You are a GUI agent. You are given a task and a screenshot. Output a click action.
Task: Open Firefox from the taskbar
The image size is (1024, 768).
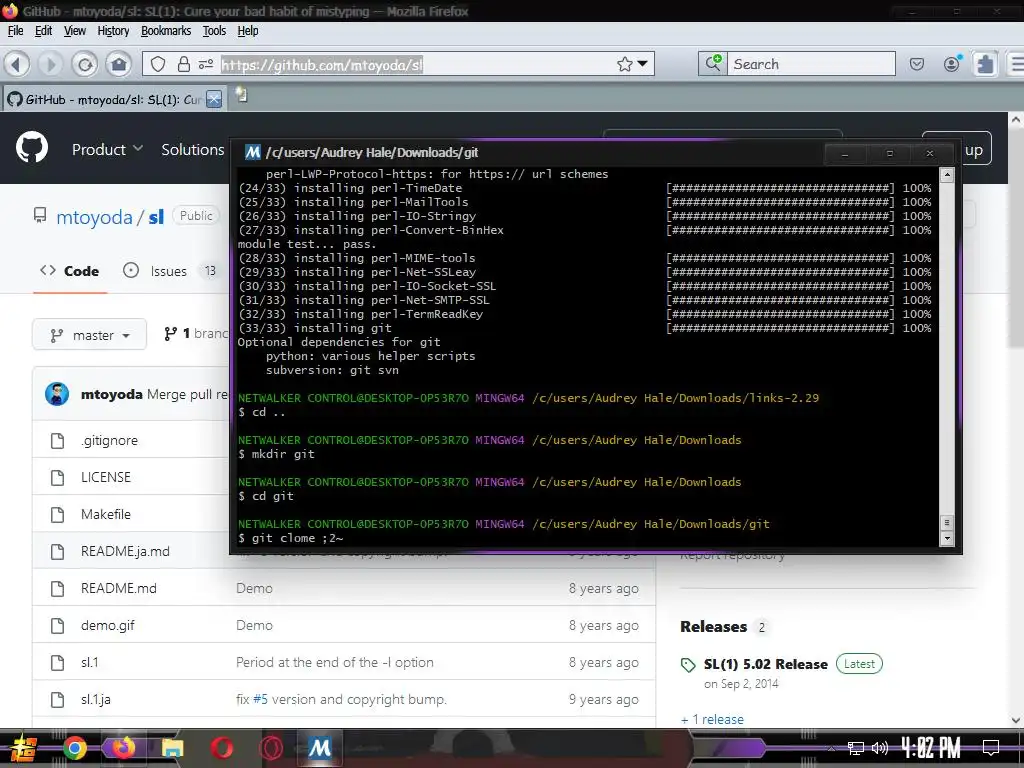point(123,747)
